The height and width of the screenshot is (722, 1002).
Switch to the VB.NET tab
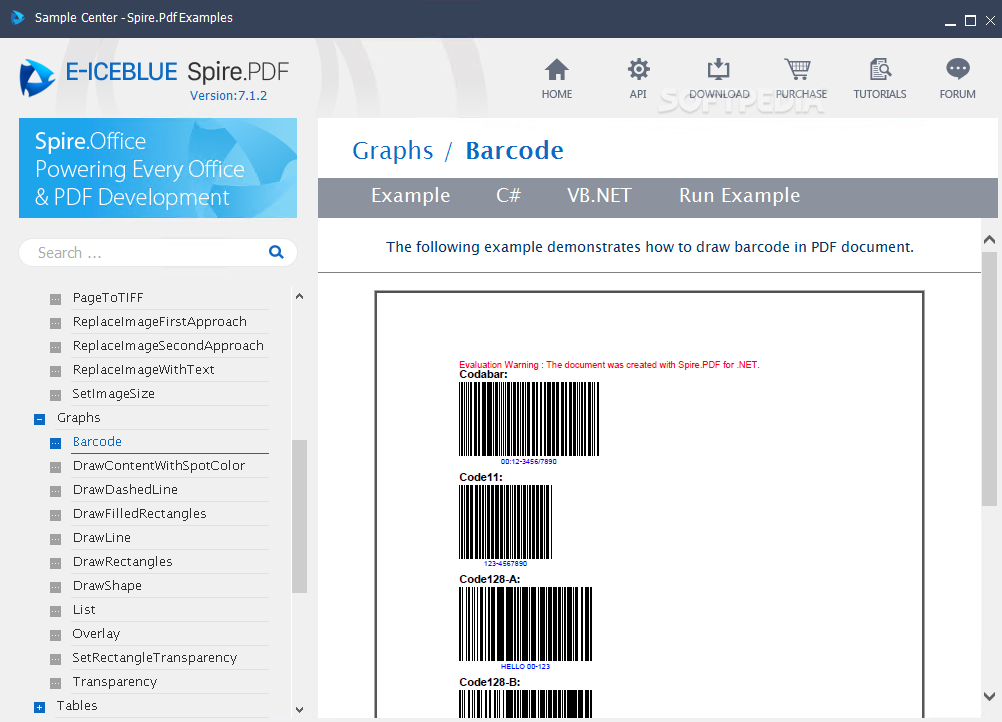point(599,196)
